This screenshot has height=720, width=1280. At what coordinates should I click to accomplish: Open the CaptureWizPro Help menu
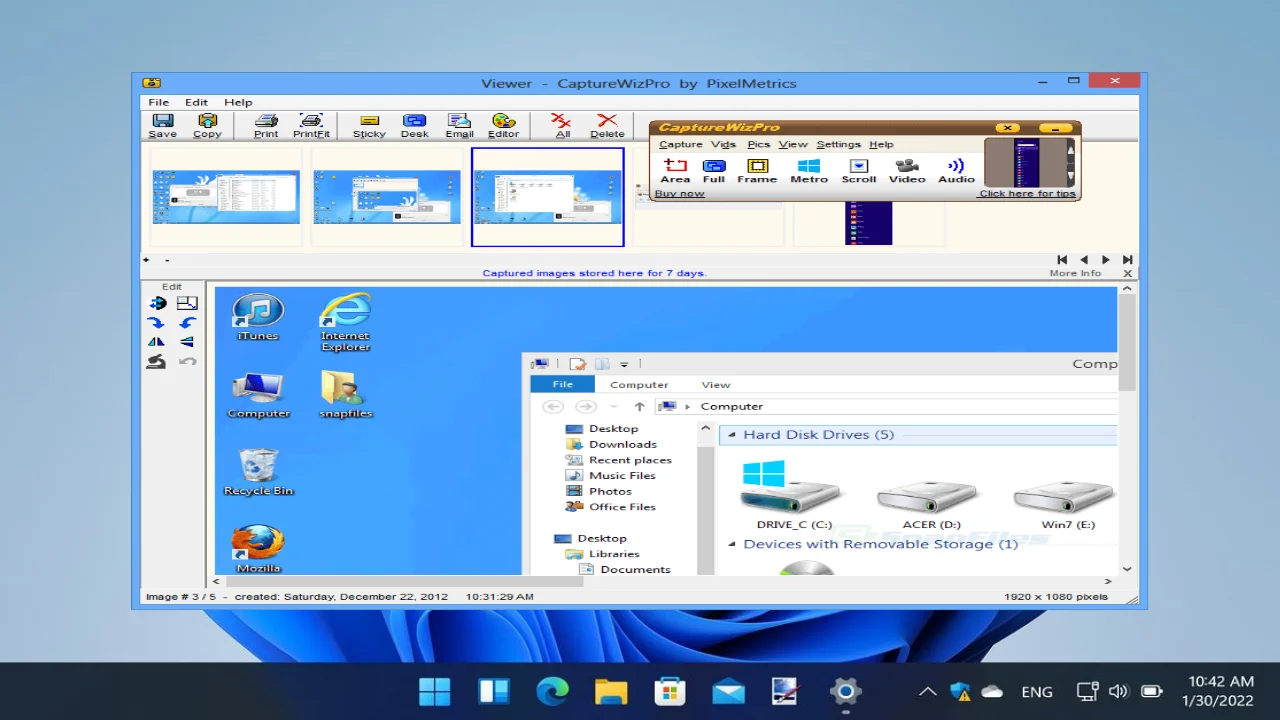881,144
